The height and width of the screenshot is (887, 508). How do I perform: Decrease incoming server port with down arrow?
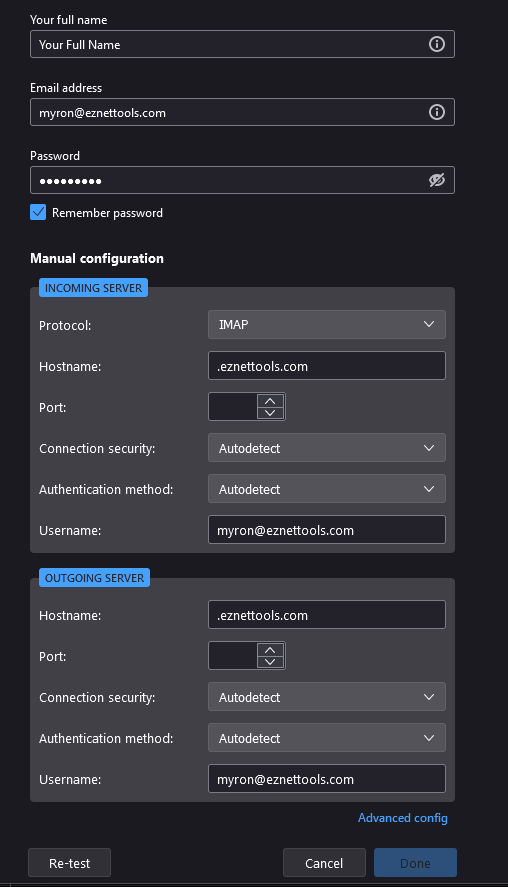coord(270,412)
